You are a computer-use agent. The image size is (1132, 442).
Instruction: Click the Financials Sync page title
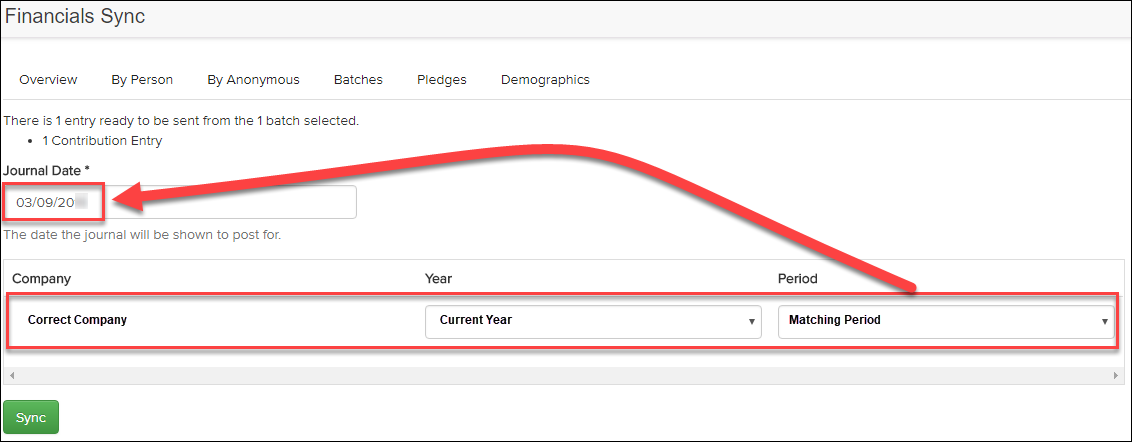(75, 16)
